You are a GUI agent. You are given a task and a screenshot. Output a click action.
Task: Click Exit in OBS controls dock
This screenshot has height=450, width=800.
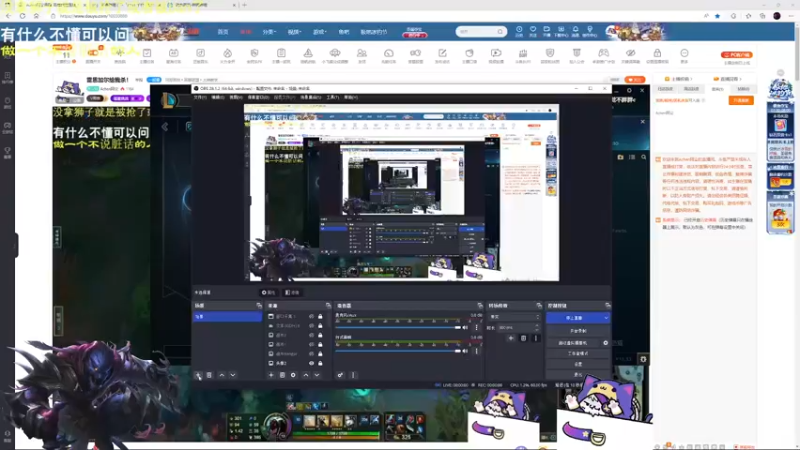578,374
